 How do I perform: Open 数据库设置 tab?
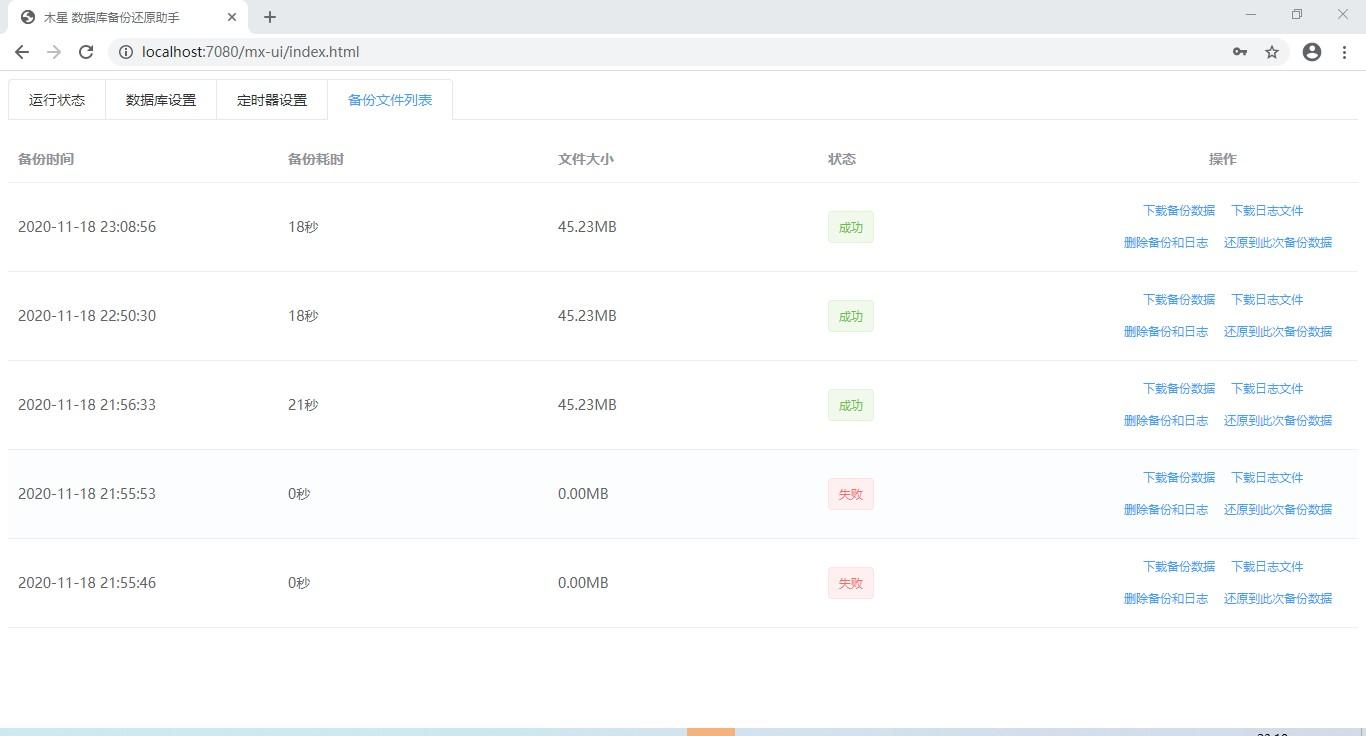[161, 100]
